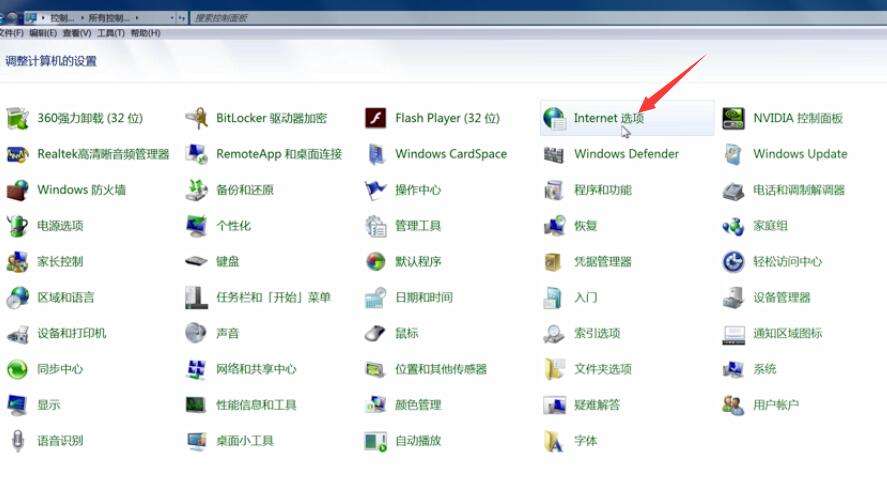Click in the 搜索控制面板 search box

537,18
